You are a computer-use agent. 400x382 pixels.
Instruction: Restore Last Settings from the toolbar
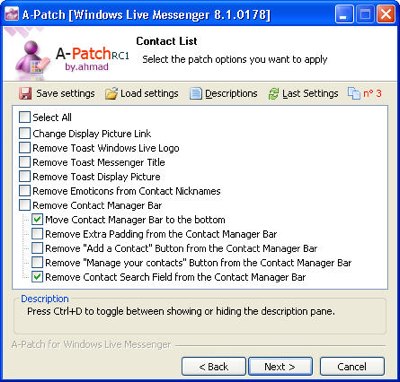tap(303, 94)
